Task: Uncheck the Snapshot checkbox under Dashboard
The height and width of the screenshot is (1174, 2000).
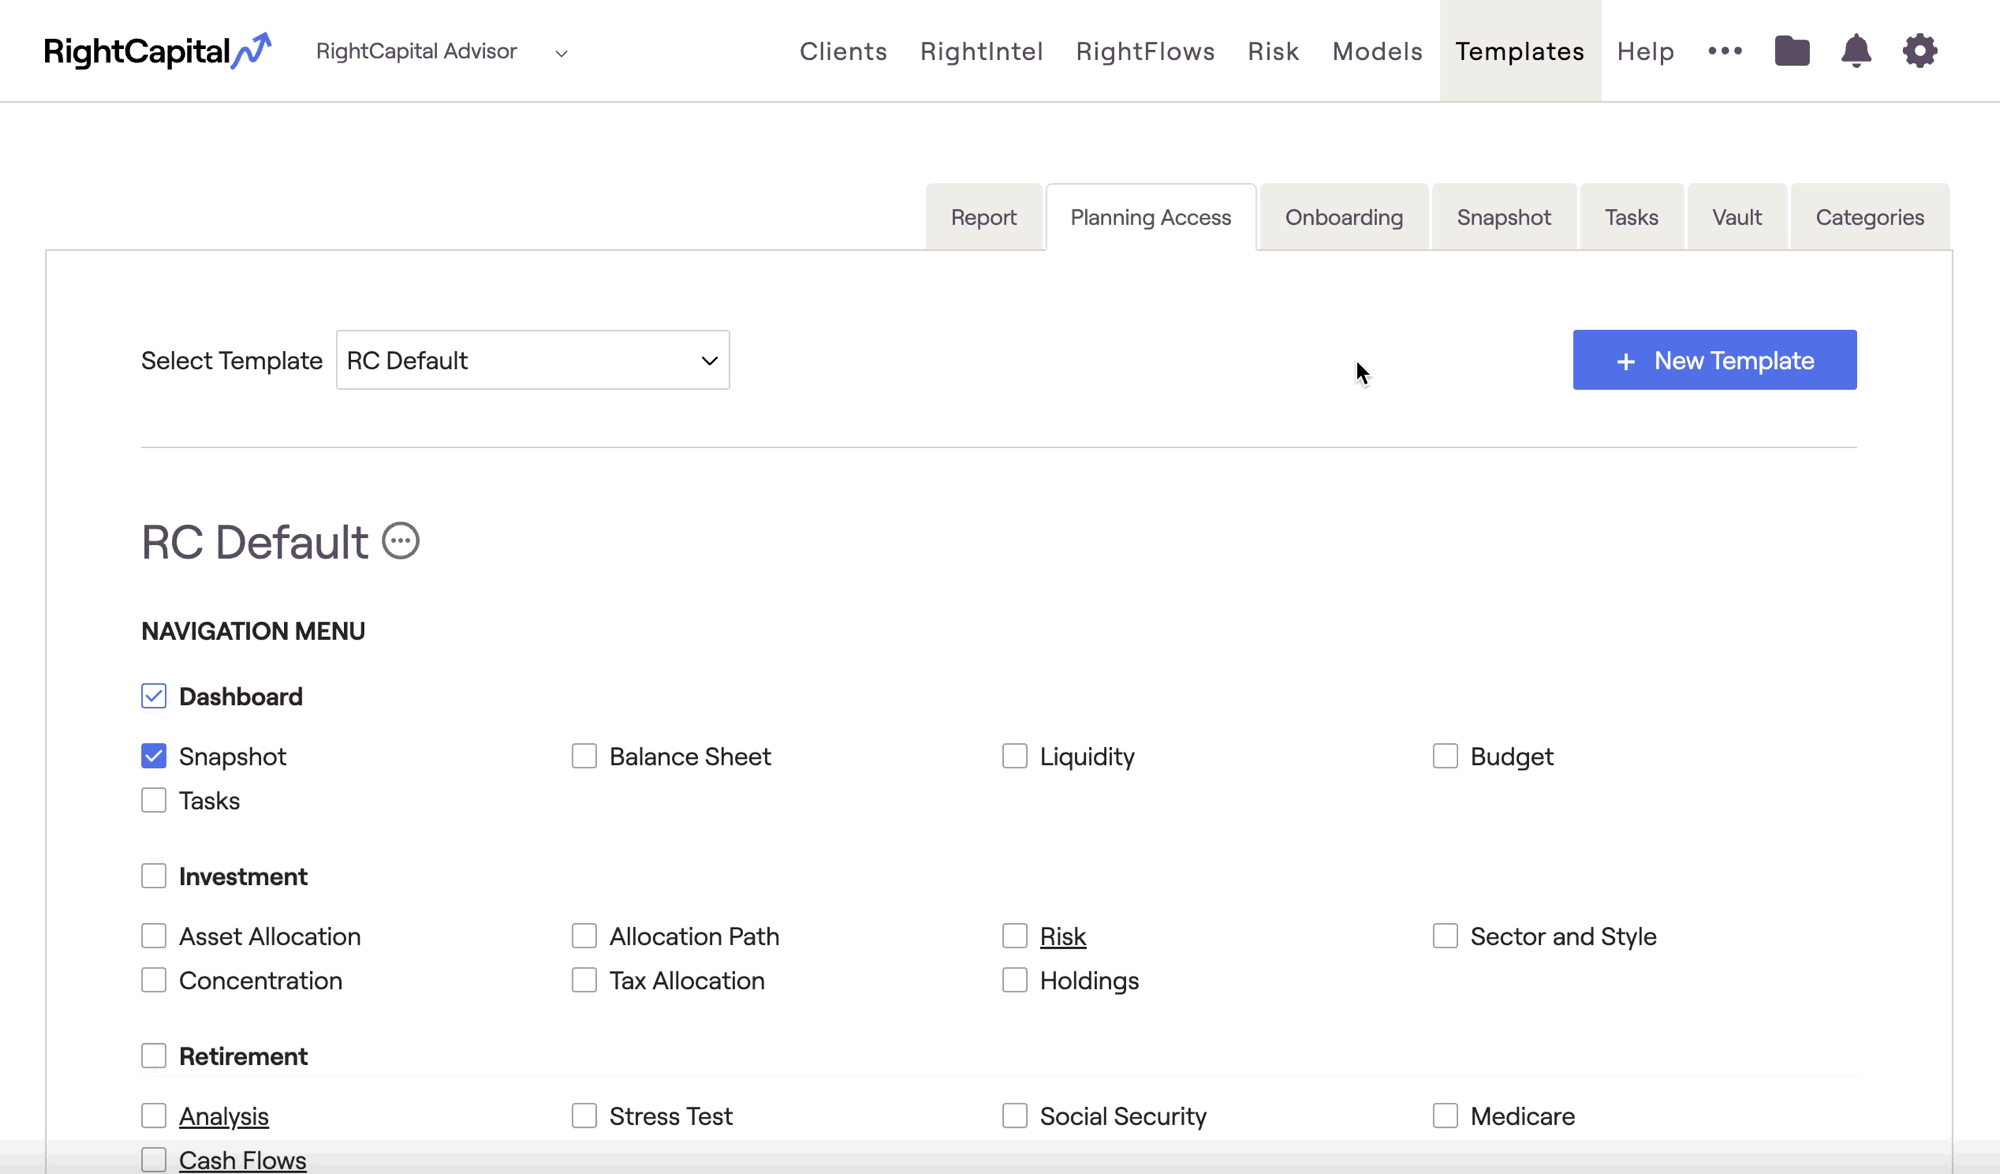Action: 154,756
